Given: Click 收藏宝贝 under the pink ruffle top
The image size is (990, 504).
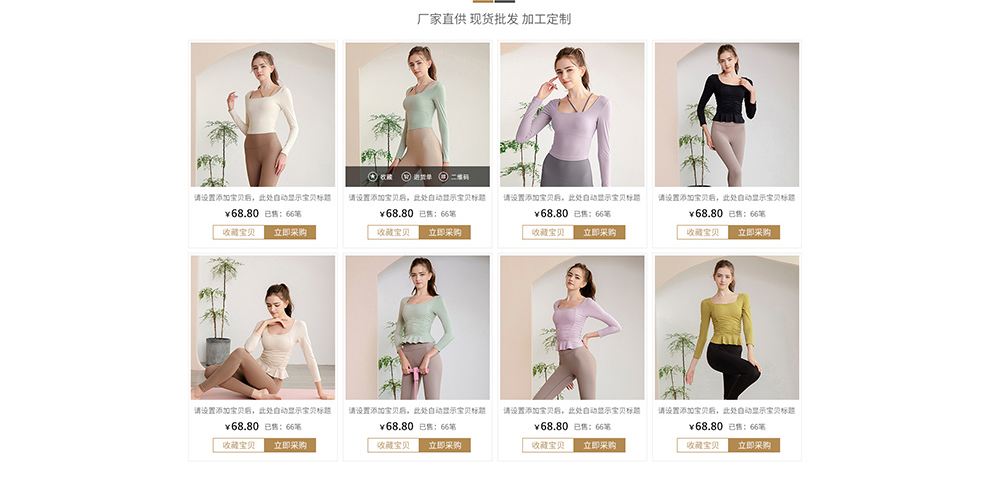Looking at the screenshot, I should [548, 445].
